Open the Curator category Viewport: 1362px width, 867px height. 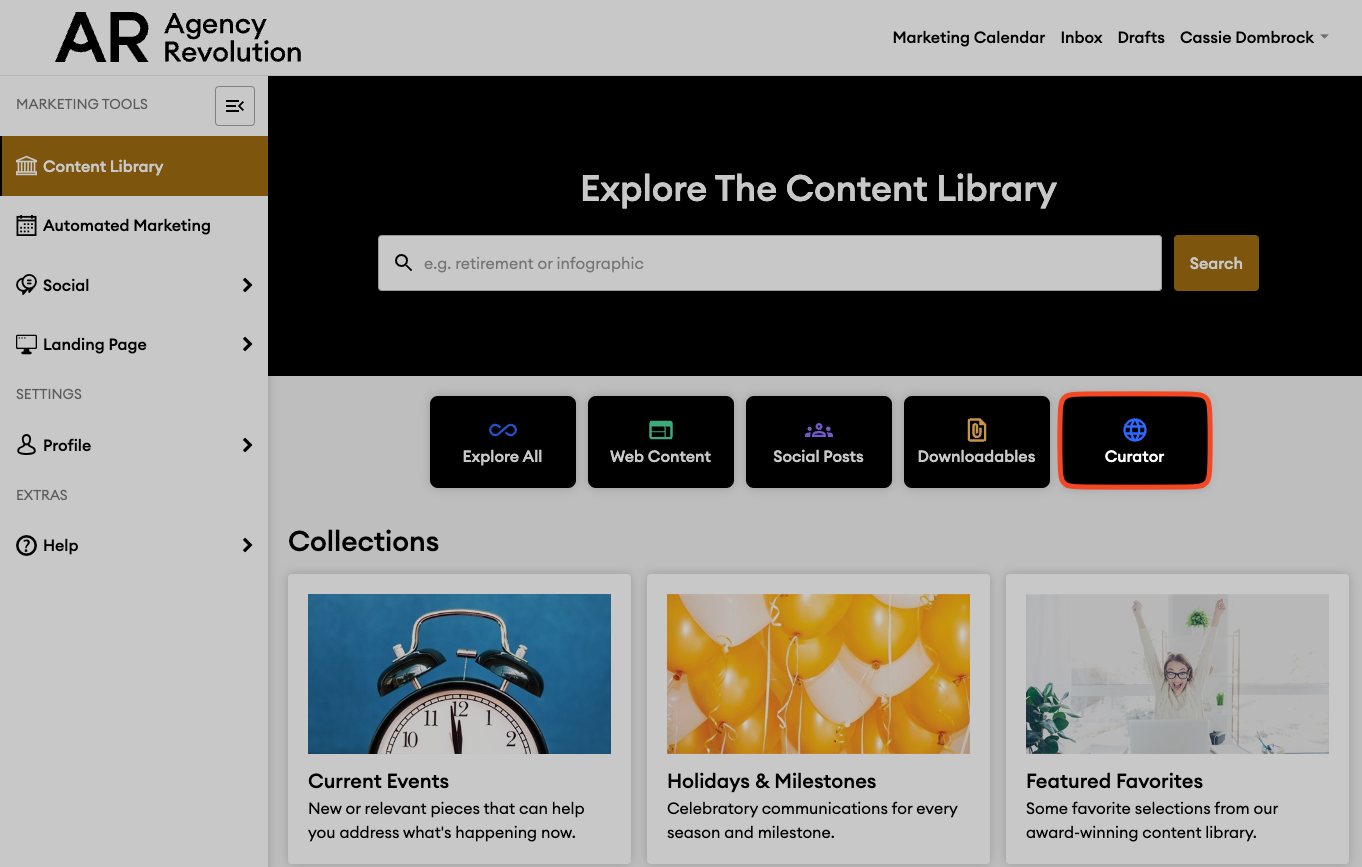[x=1135, y=442]
